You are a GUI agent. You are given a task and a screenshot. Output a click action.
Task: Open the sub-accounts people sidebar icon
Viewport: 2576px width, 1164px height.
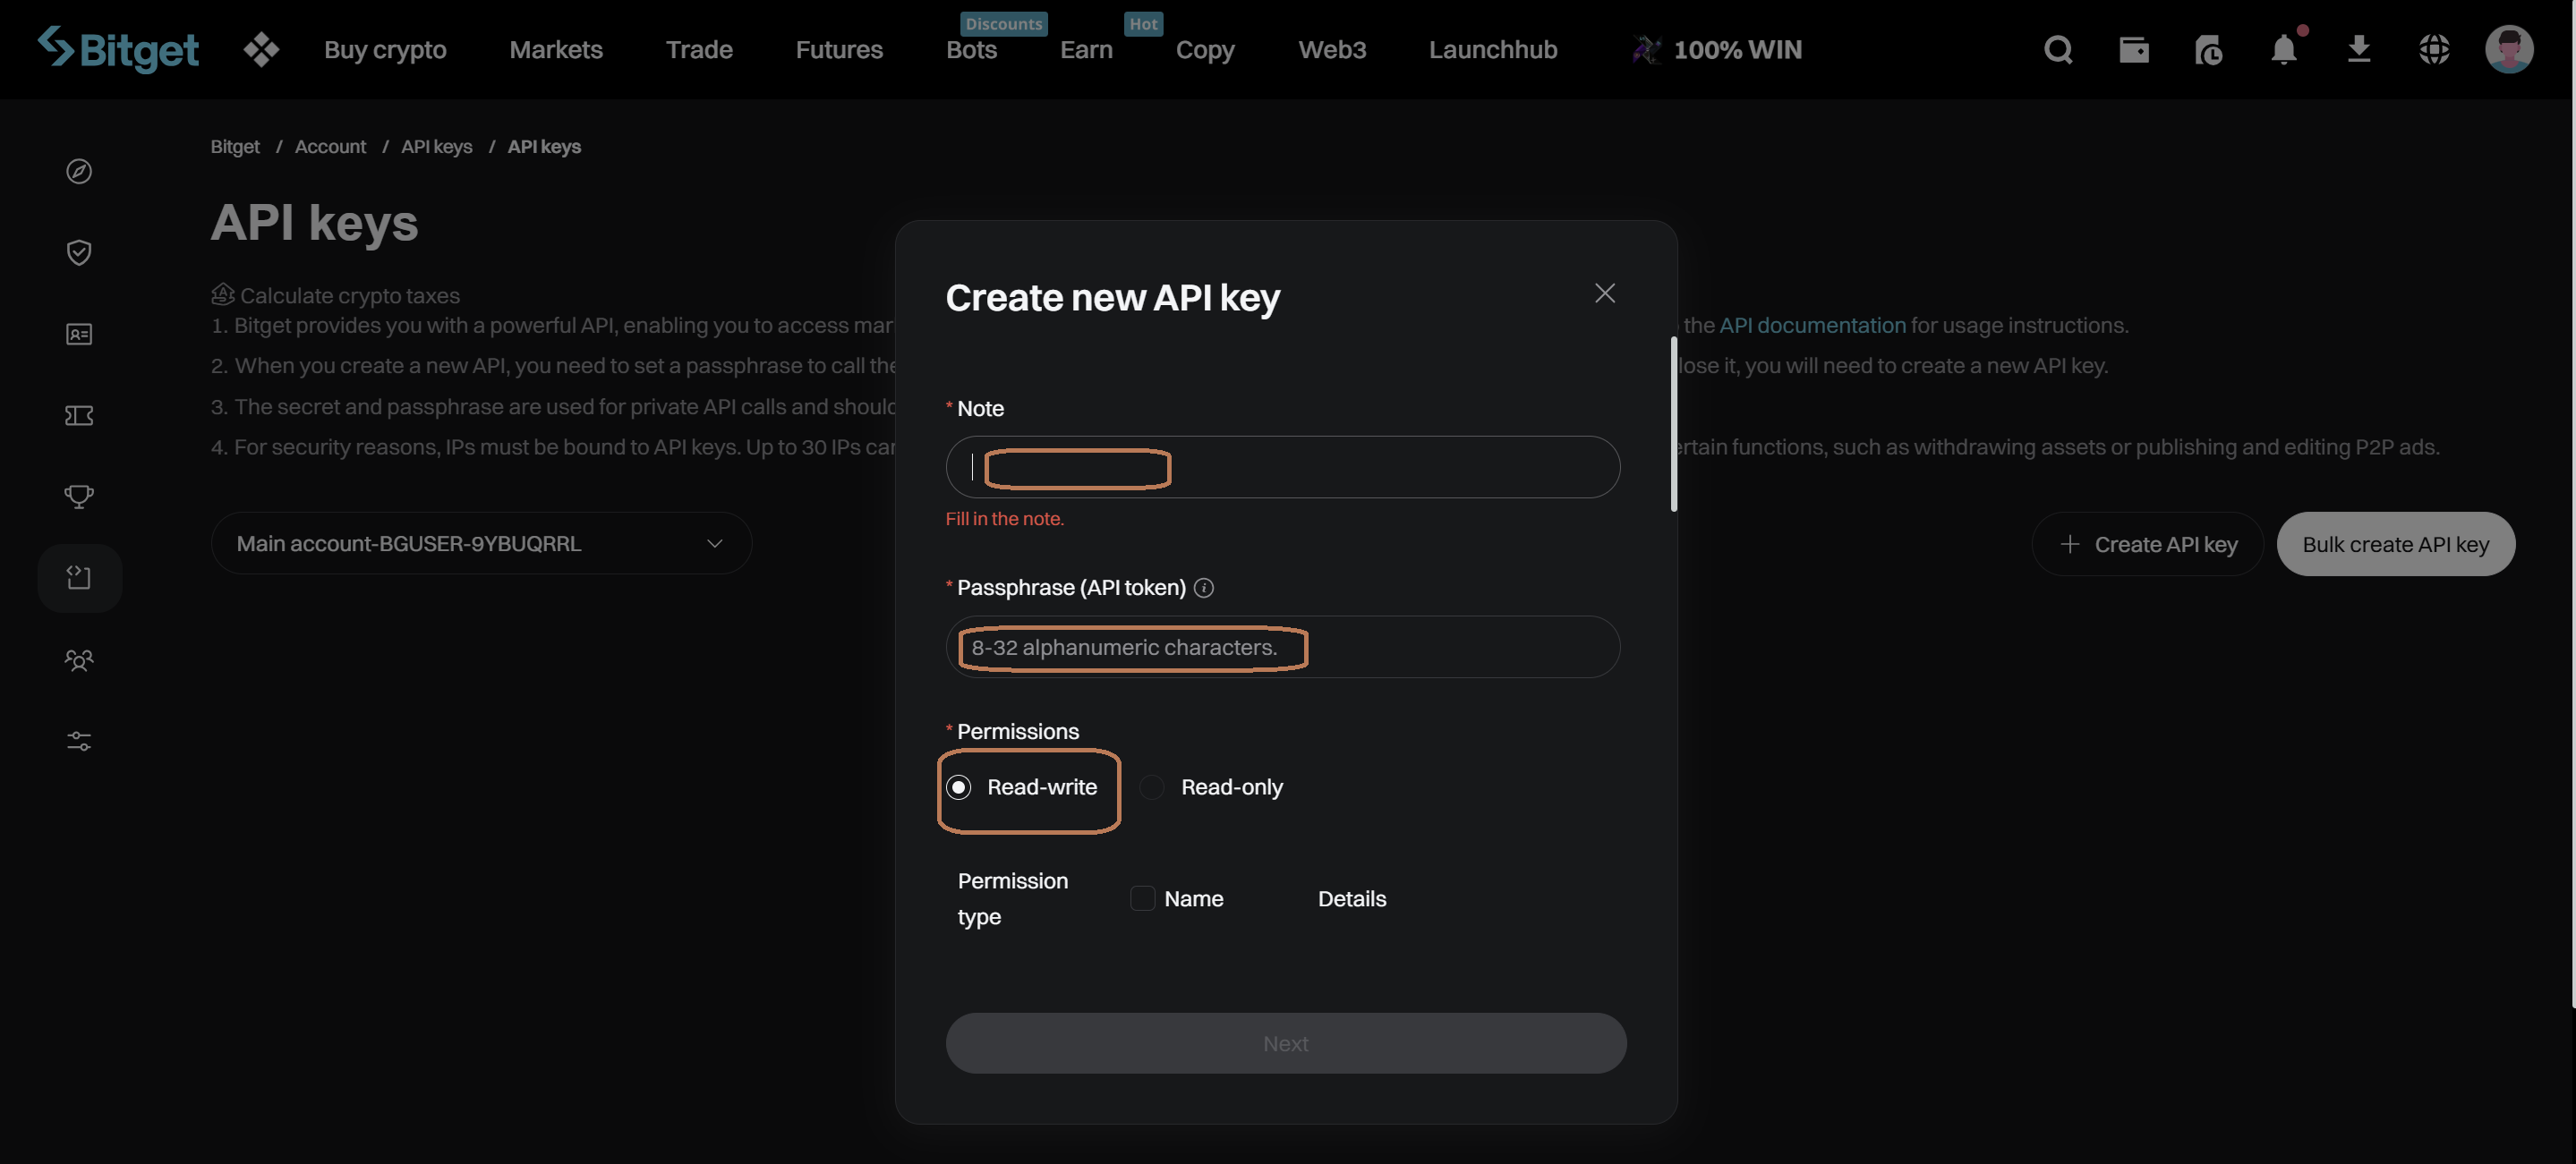[x=79, y=659]
